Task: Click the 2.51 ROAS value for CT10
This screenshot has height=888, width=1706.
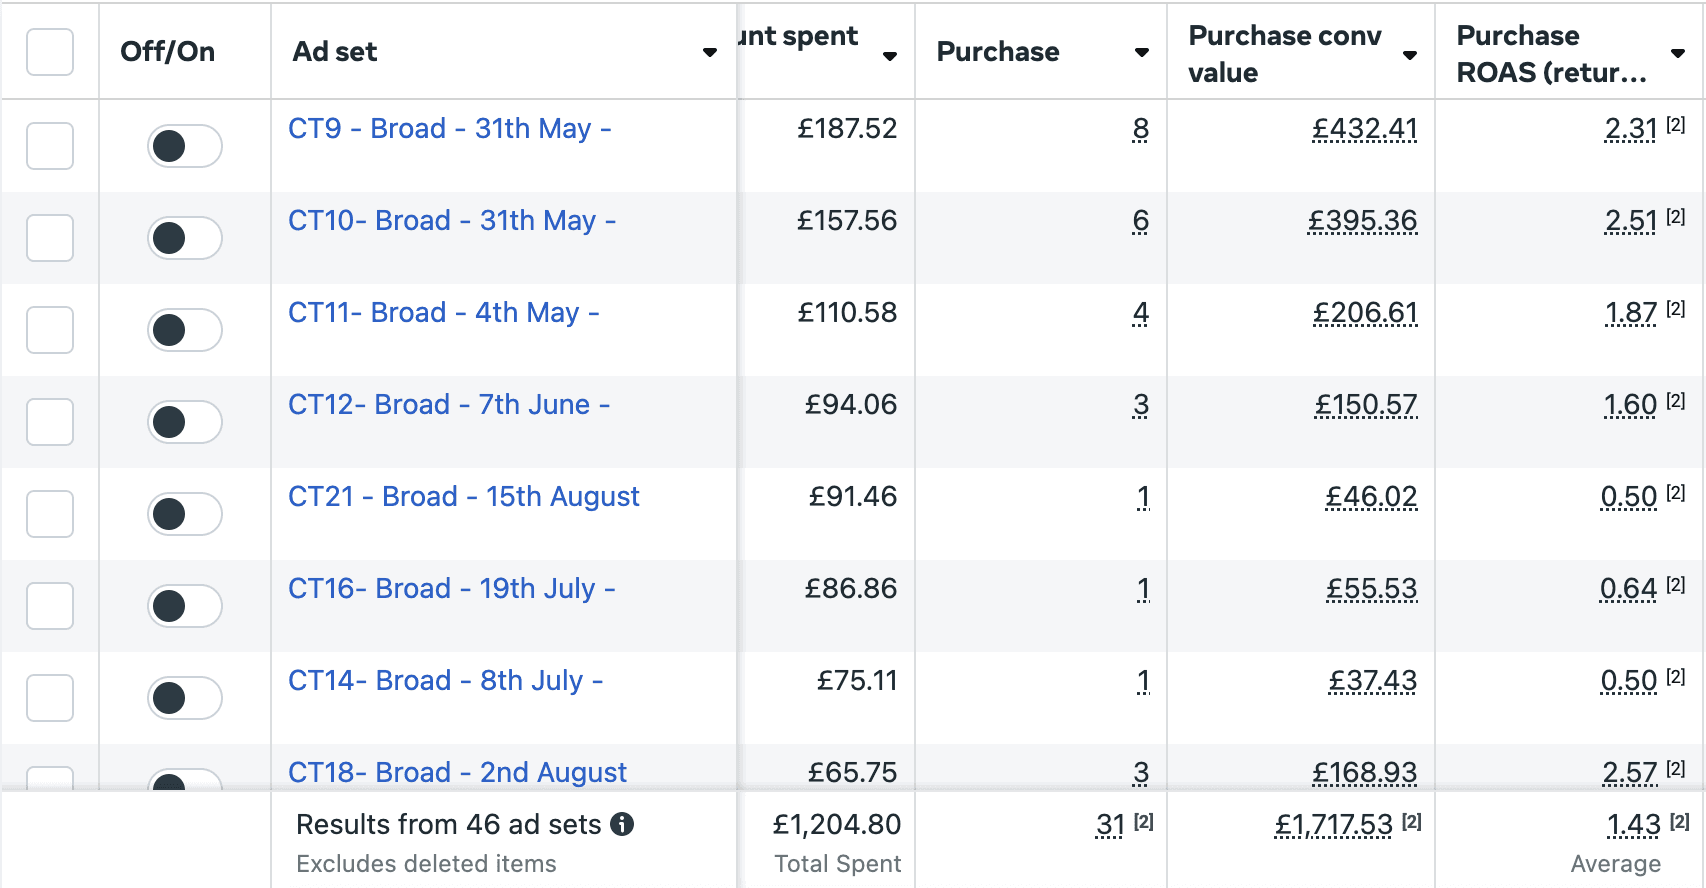Action: [x=1631, y=221]
